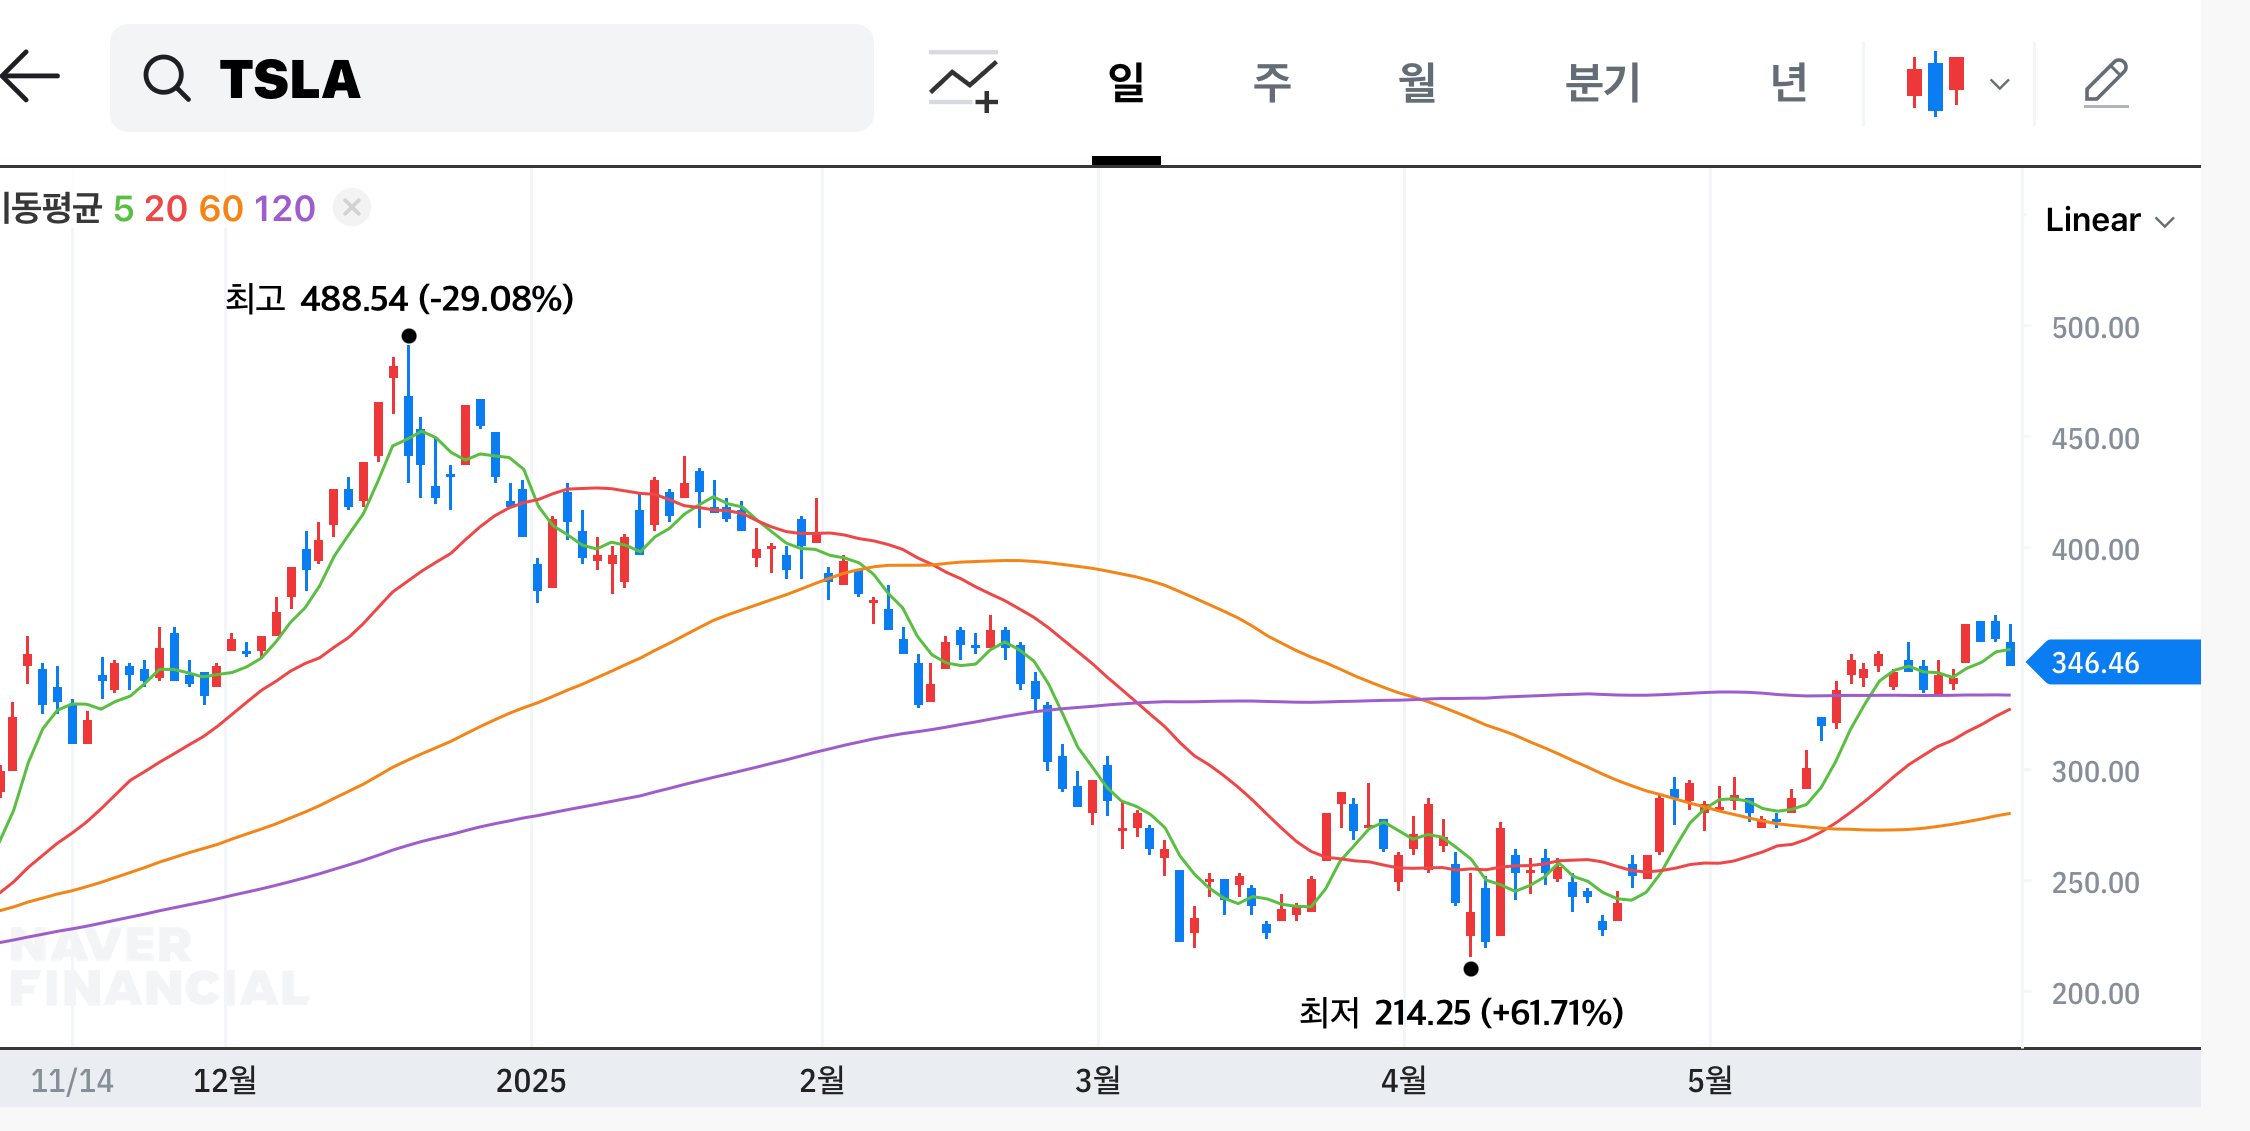The image size is (2250, 1131).
Task: Click the 최저 214.25 (+61.71%) label
Action: pos(1461,1012)
